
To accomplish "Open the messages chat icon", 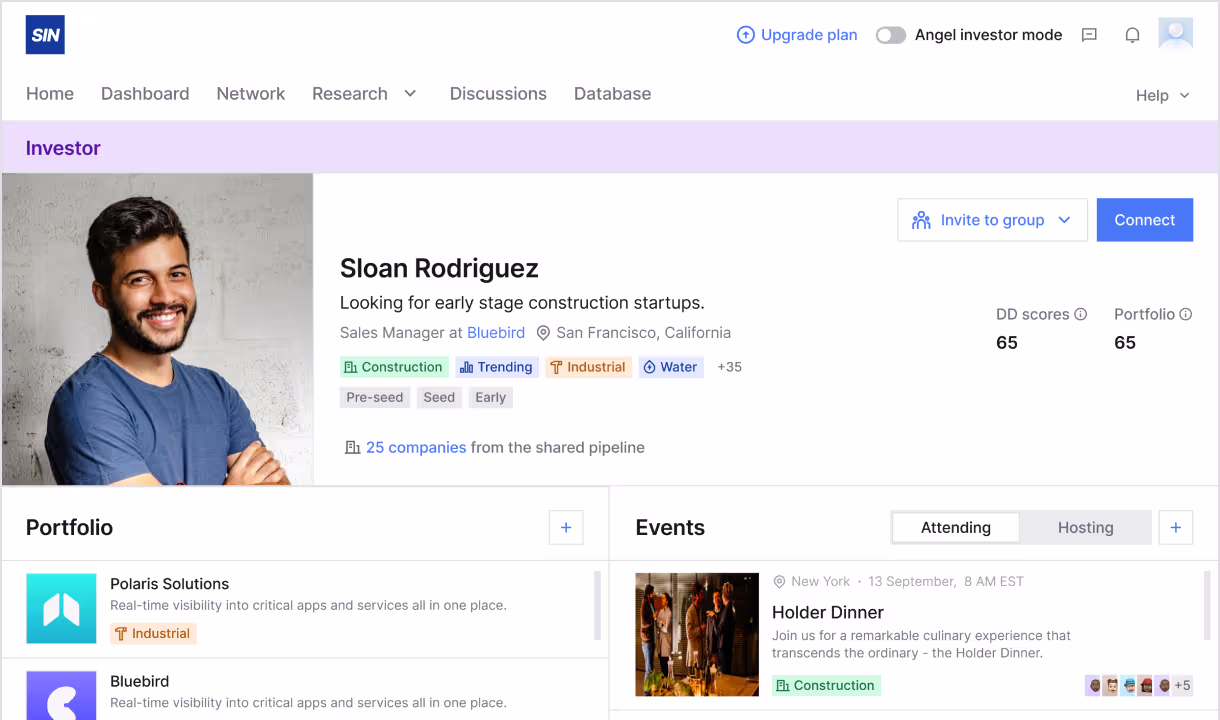I will [x=1090, y=35].
